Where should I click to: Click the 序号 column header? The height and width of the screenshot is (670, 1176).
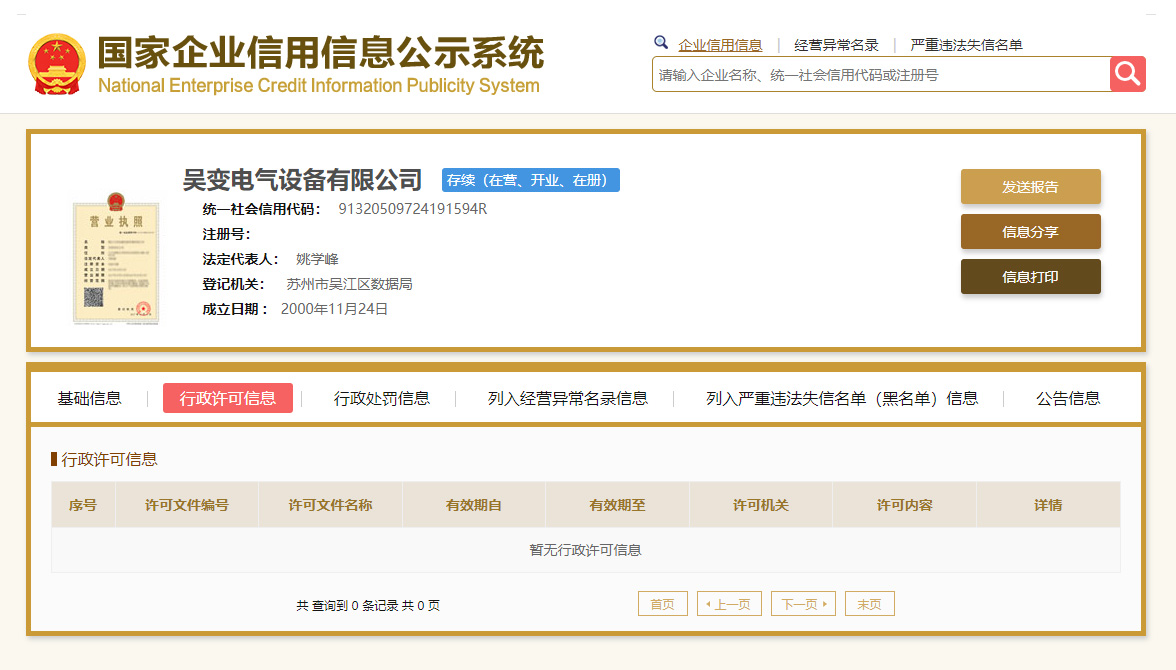(83, 505)
